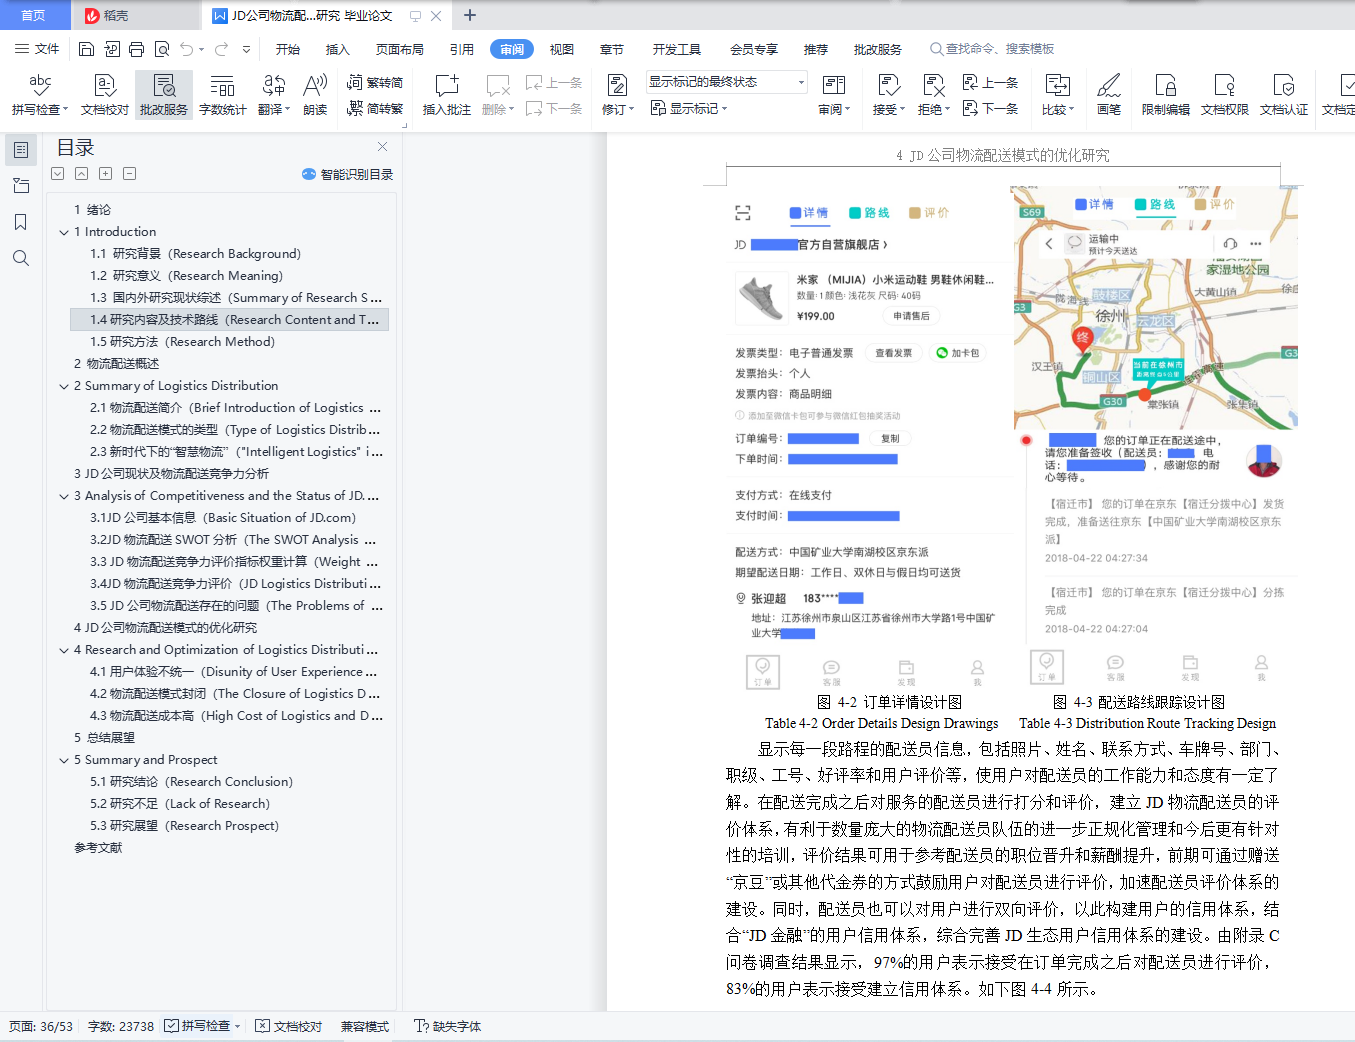Image resolution: width=1355 pixels, height=1042 pixels.
Task: Click the redo arrow icon
Action: [221, 49]
